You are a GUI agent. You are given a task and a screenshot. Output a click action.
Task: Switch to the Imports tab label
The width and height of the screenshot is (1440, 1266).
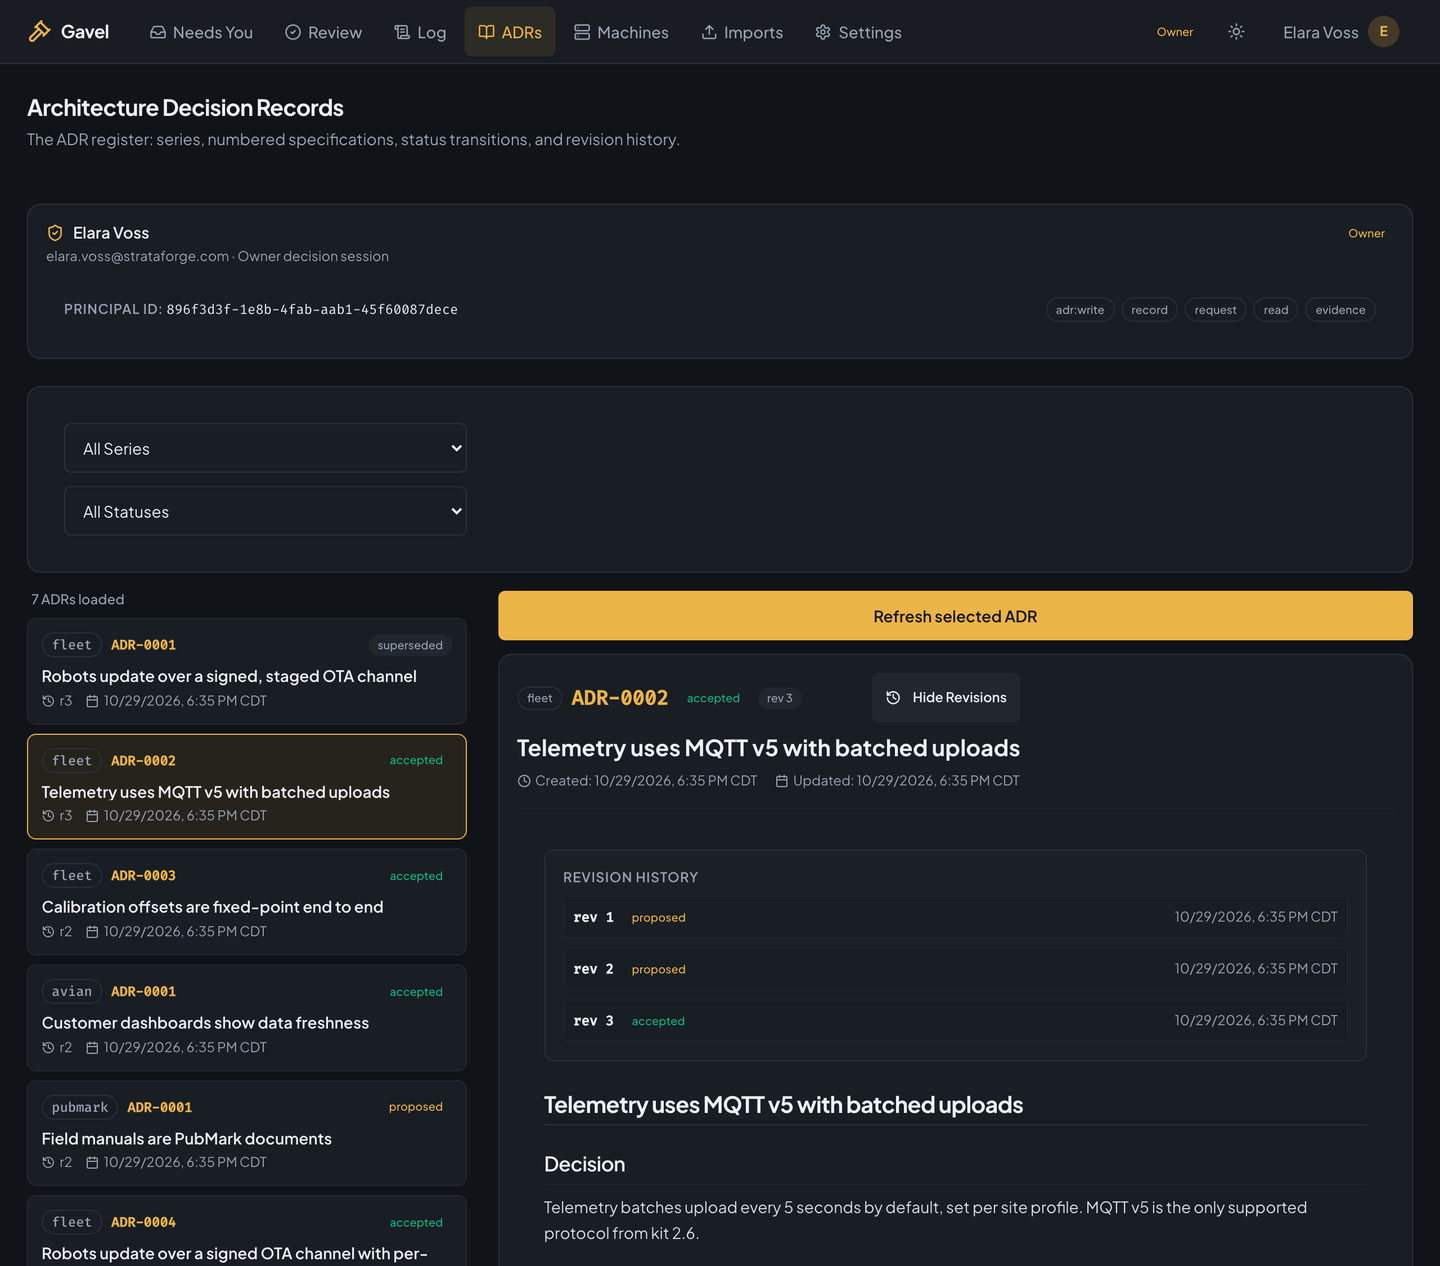click(753, 33)
